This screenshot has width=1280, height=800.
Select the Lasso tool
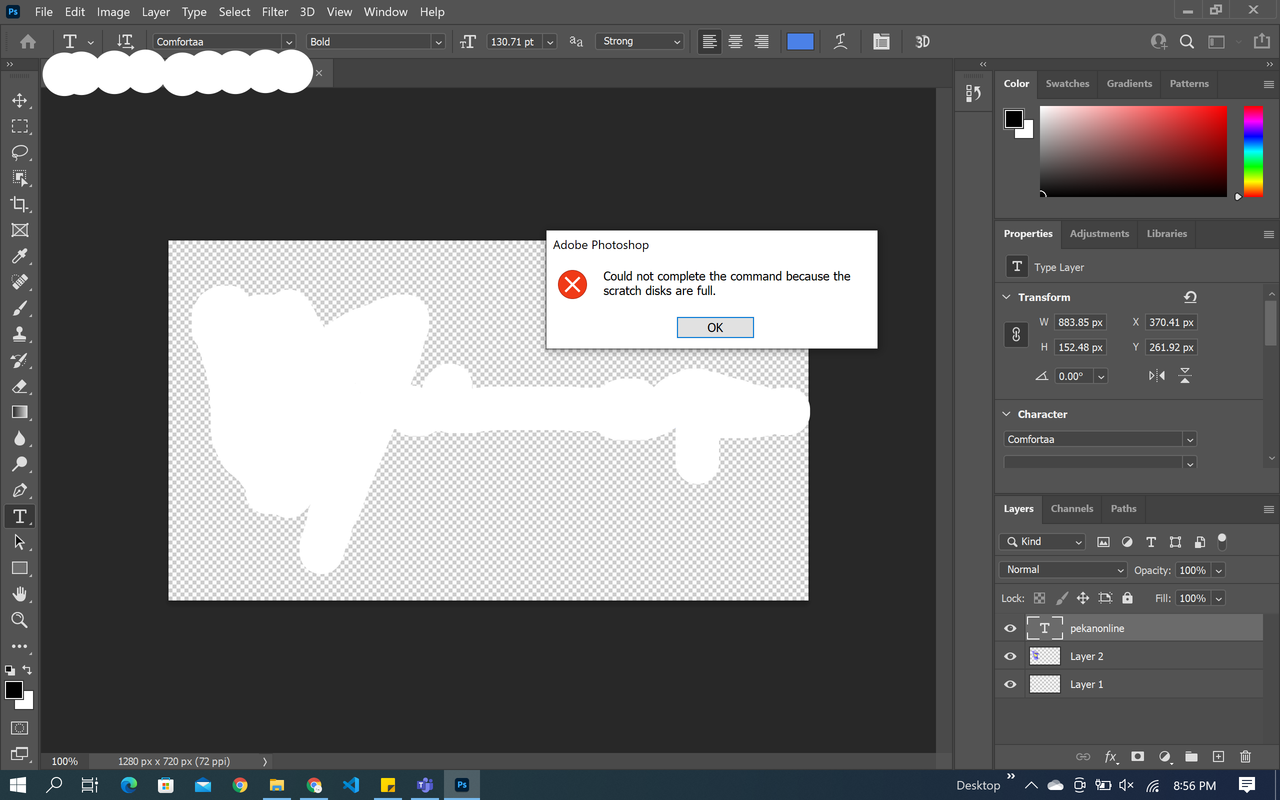coord(19,152)
